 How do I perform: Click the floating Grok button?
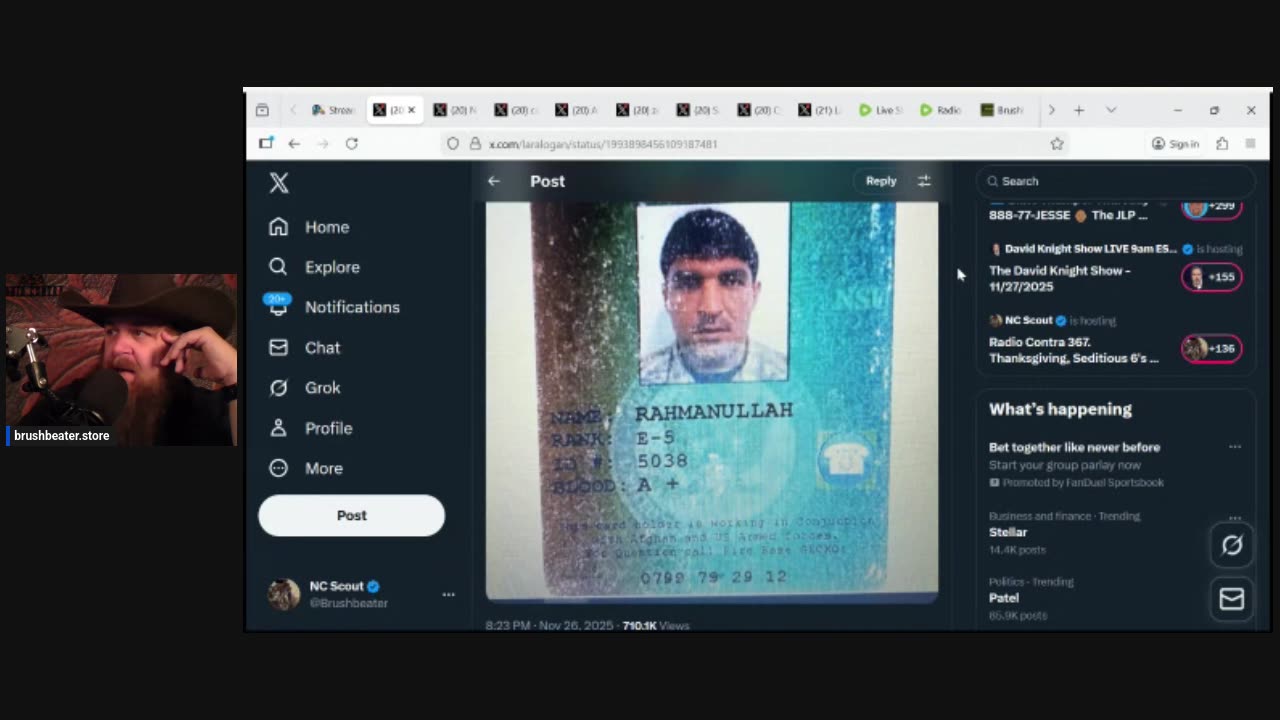[x=1232, y=545]
